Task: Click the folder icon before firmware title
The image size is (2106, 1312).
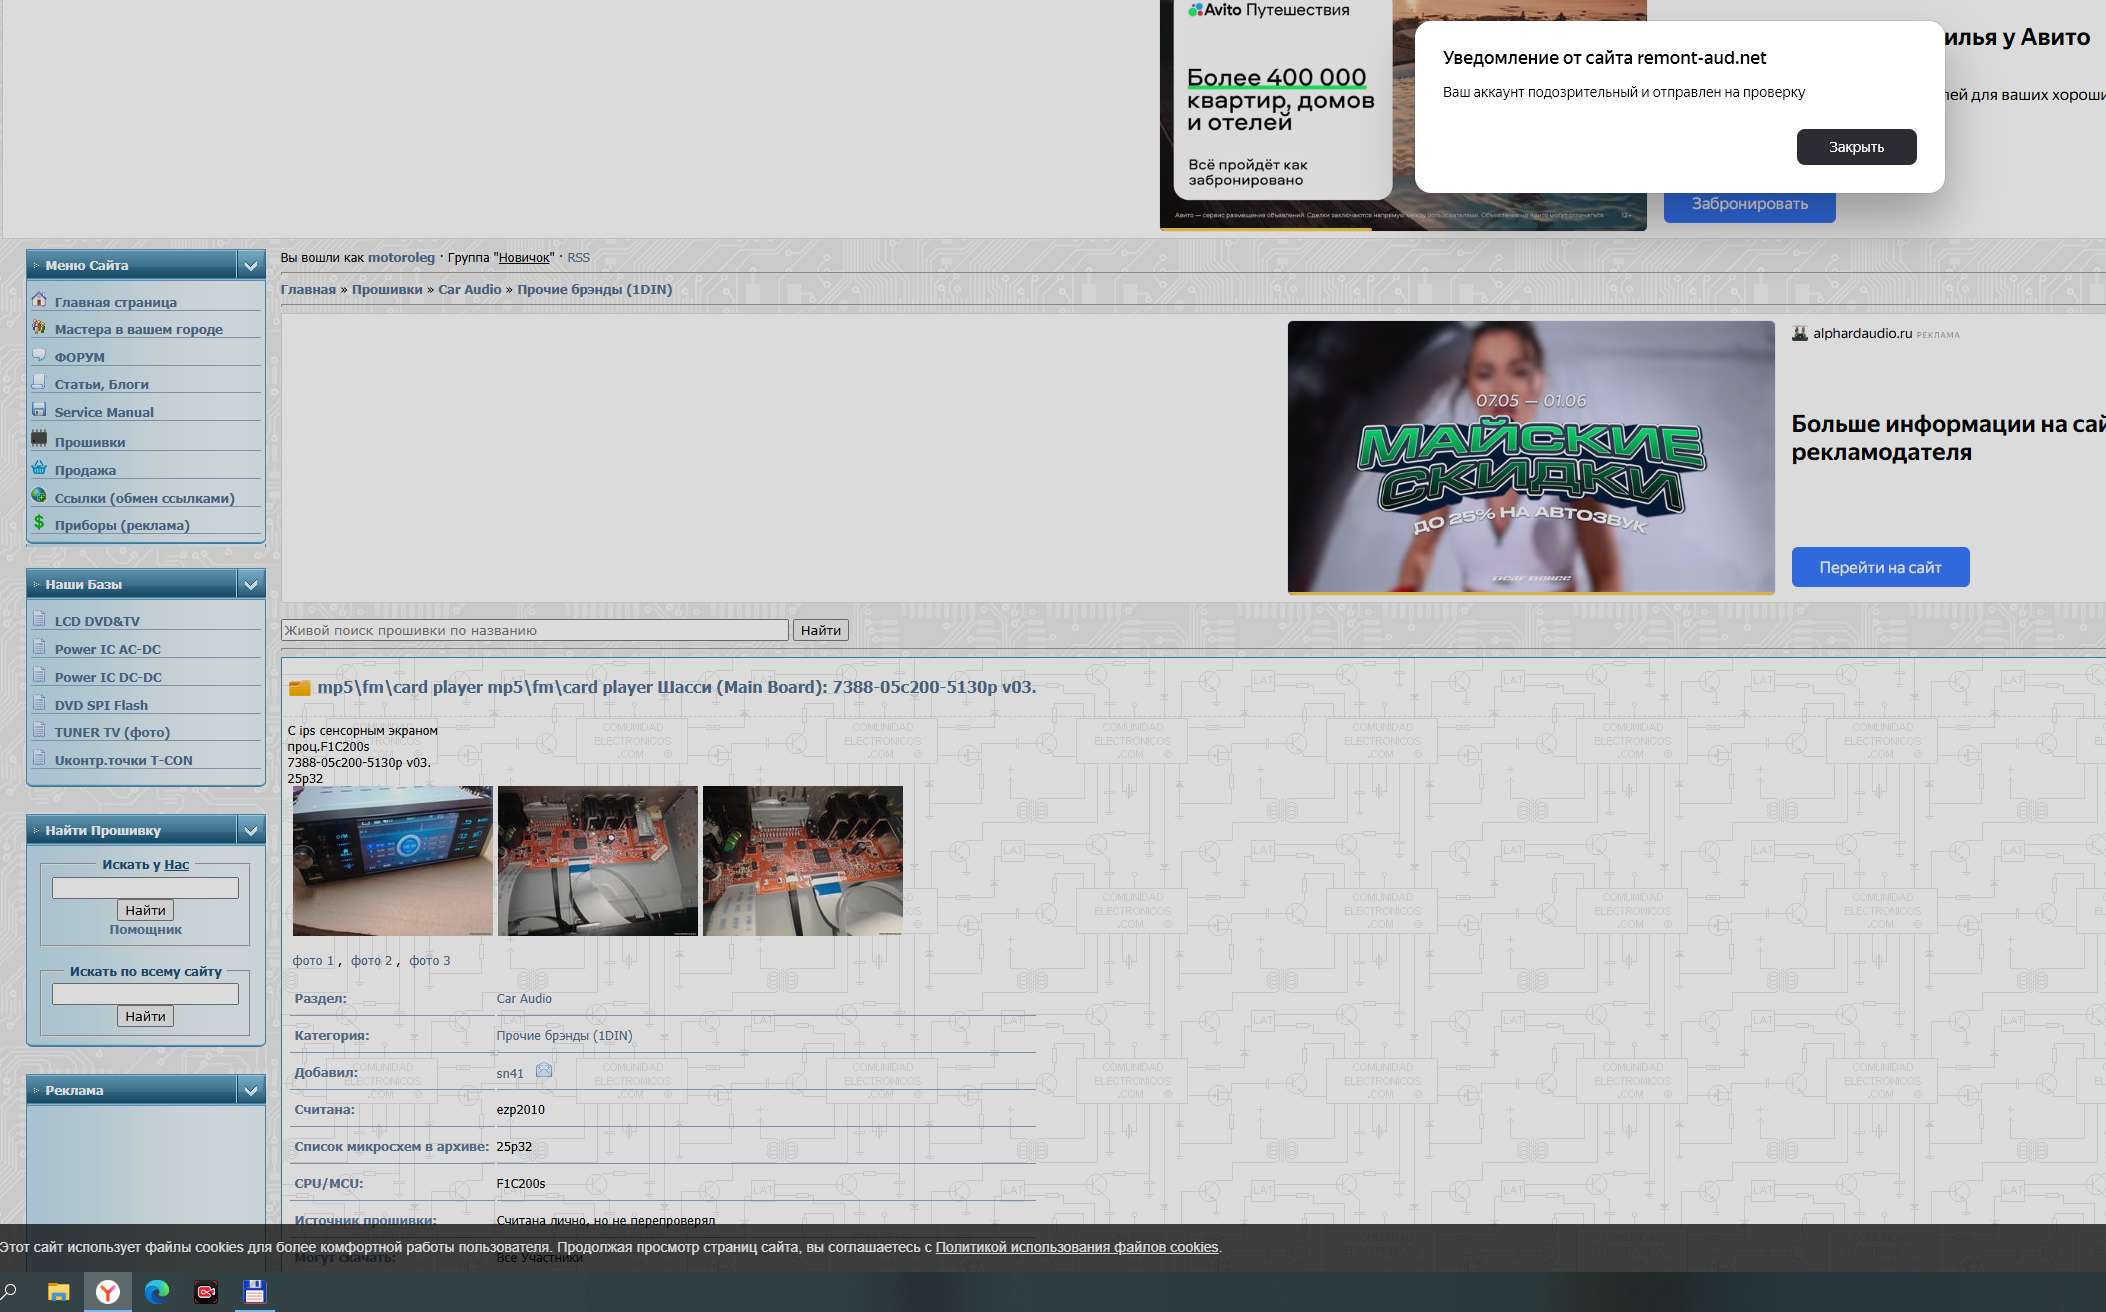Action: tap(299, 688)
